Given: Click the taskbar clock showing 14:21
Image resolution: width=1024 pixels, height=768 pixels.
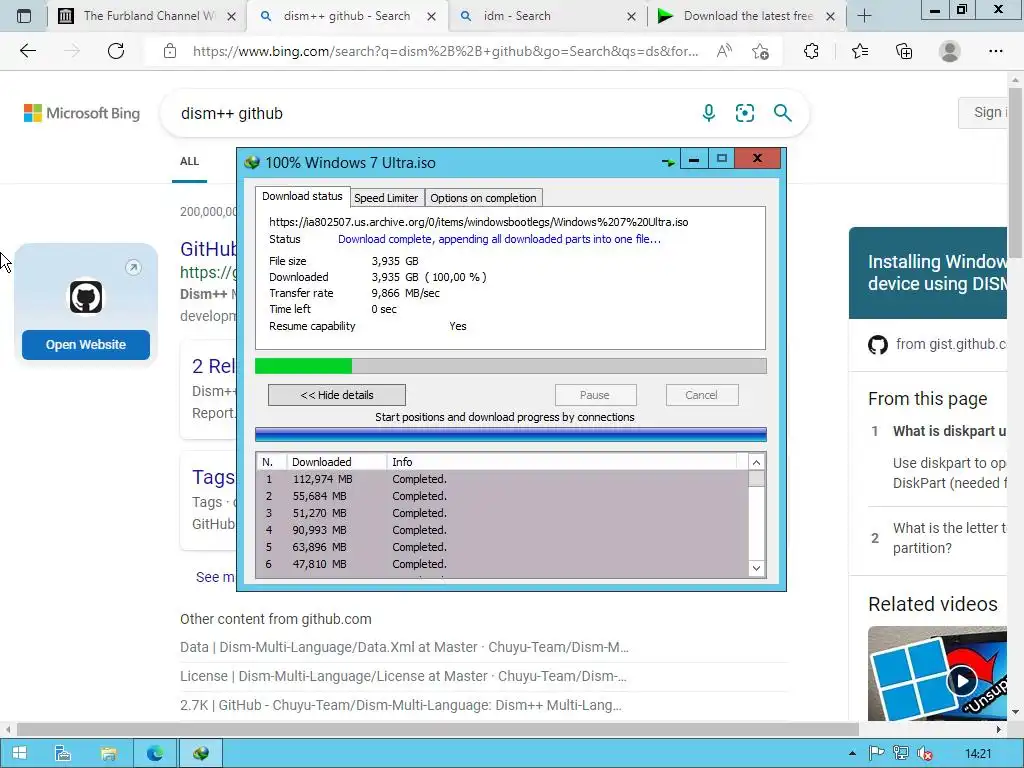Looking at the screenshot, I should pos(978,754).
